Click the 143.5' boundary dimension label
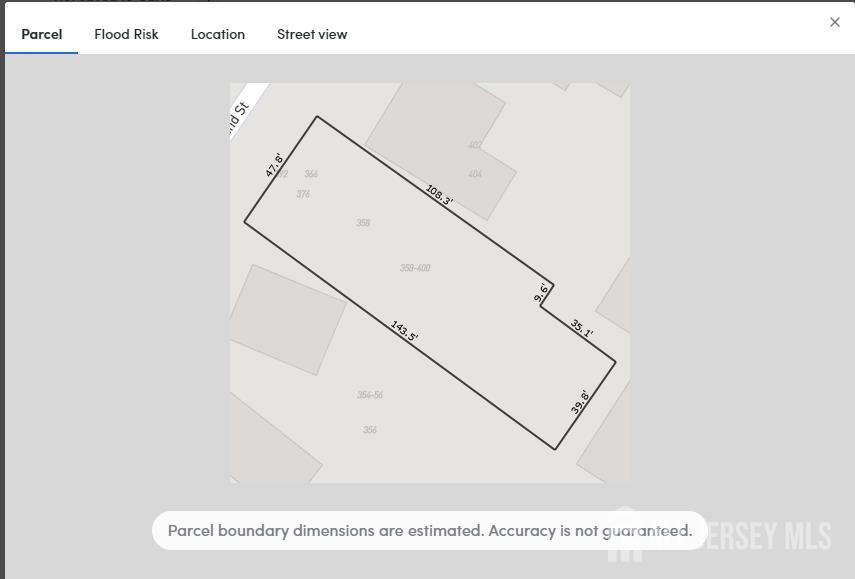855x579 pixels. (x=404, y=331)
